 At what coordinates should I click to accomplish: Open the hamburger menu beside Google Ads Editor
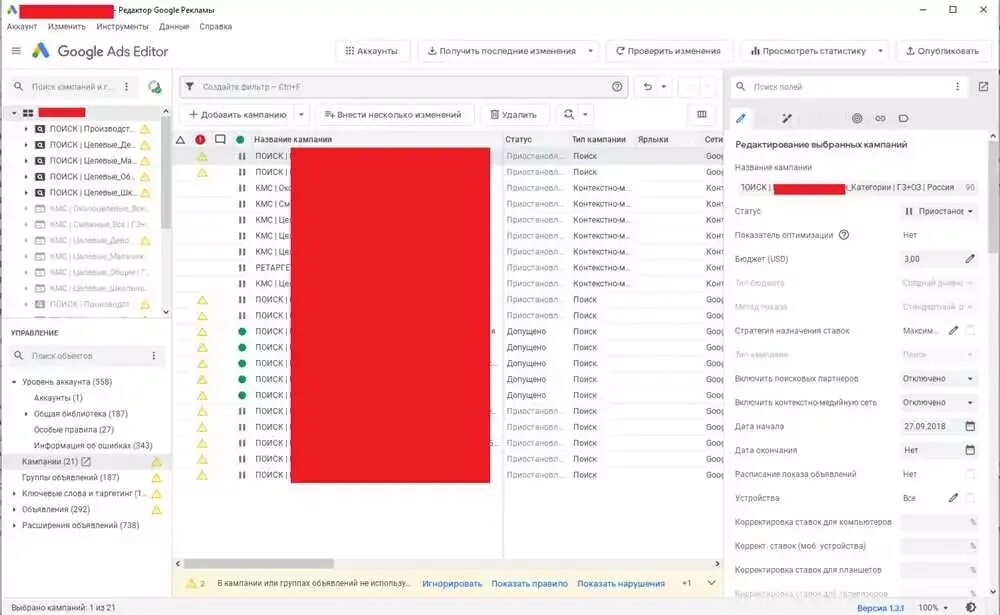point(17,51)
